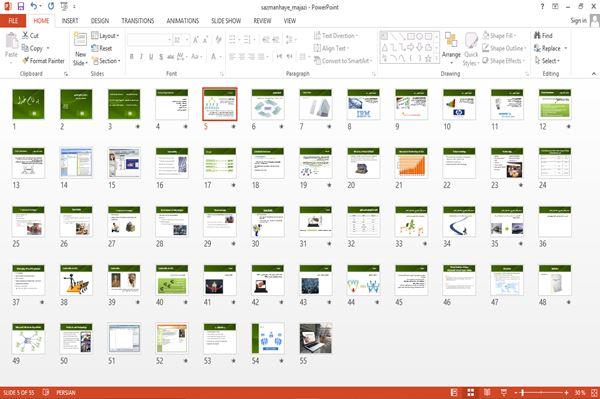
Task: Click the Save icon in quick access toolbar
Action: click(x=21, y=7)
